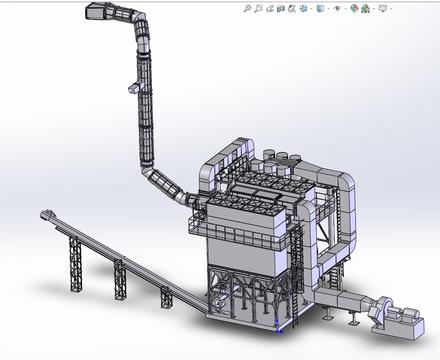Click the View Orientation cube icon

click(x=303, y=9)
